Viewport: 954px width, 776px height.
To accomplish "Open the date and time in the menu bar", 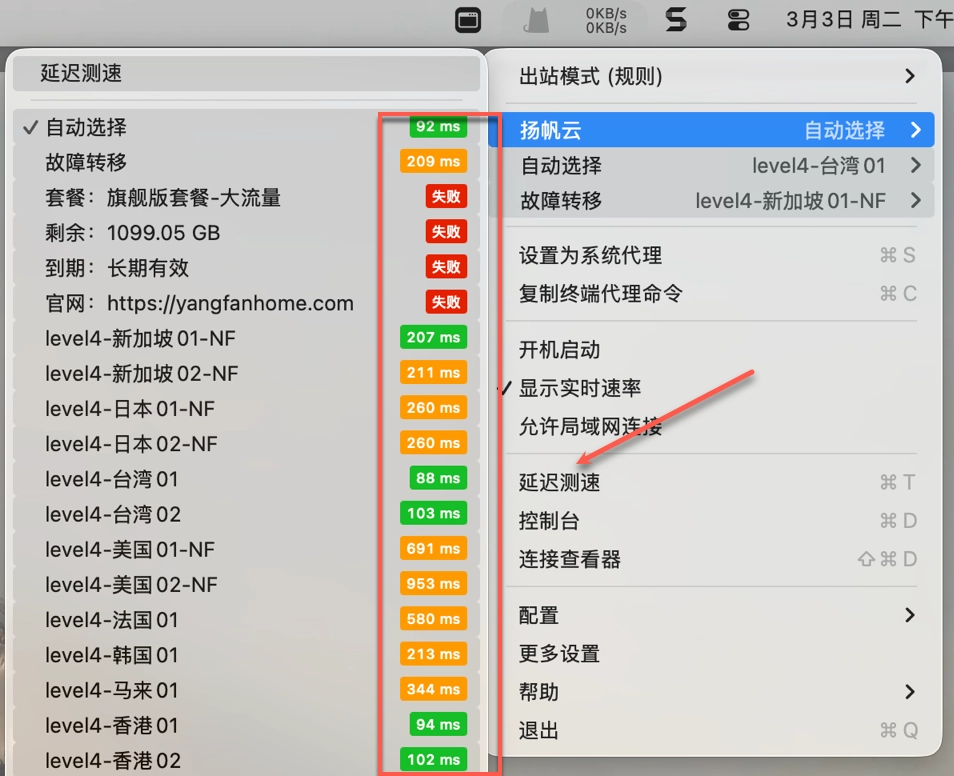I will 869,20.
